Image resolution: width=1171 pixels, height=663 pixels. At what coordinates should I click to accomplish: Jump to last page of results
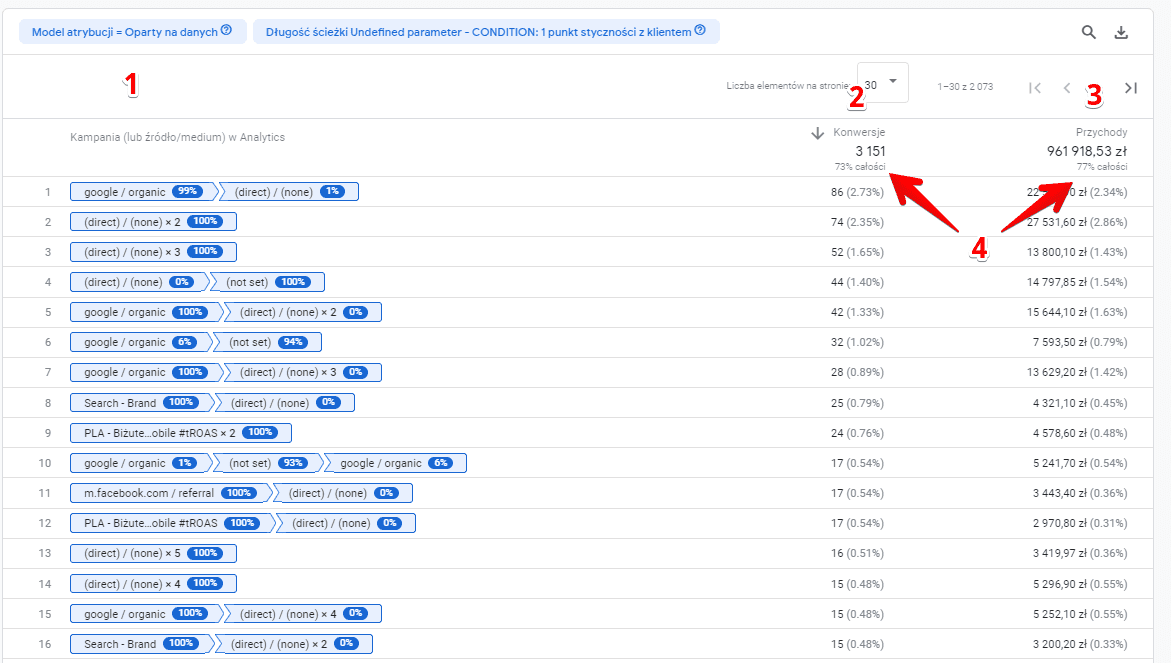tap(1131, 88)
